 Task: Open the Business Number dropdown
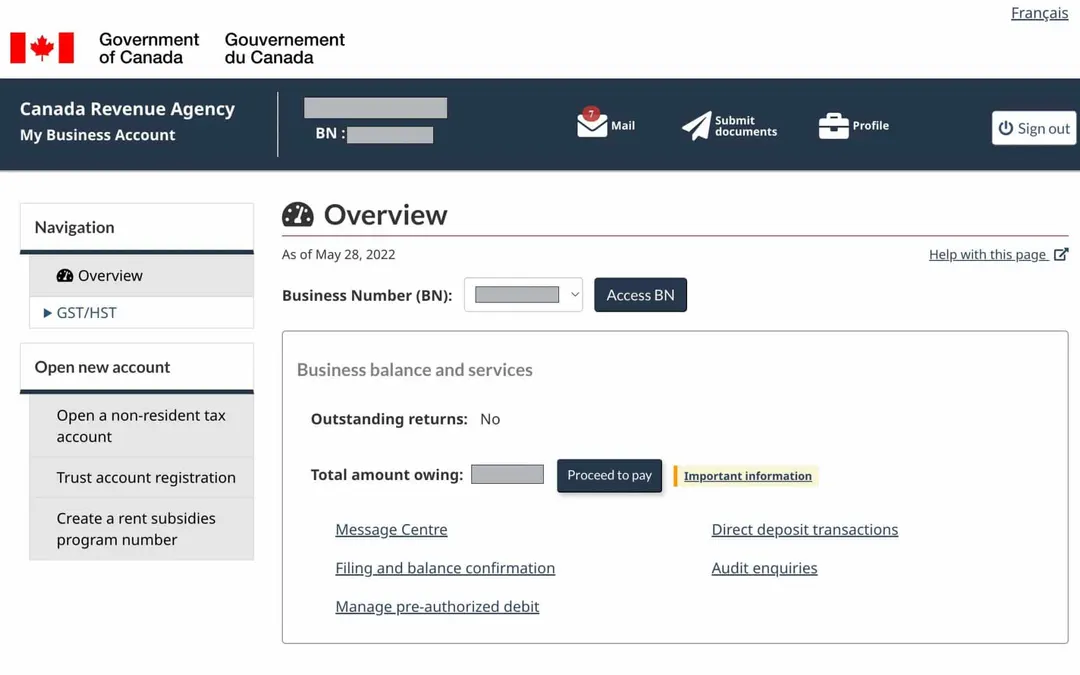523,295
